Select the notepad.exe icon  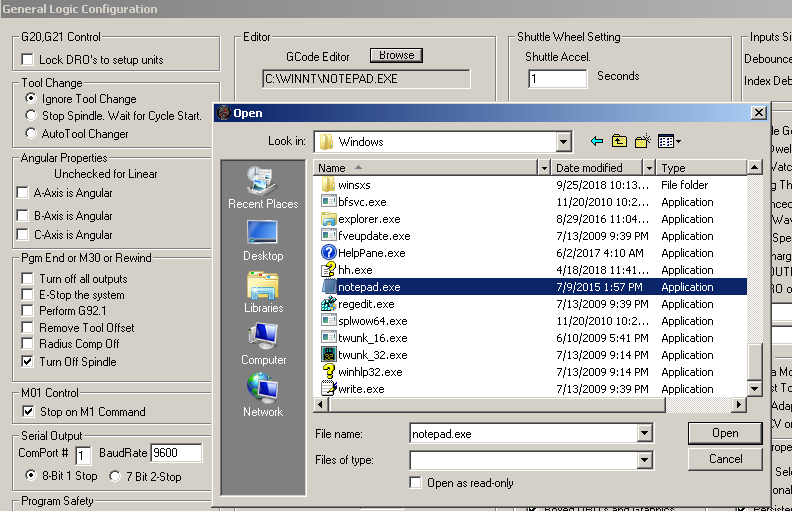[329, 287]
